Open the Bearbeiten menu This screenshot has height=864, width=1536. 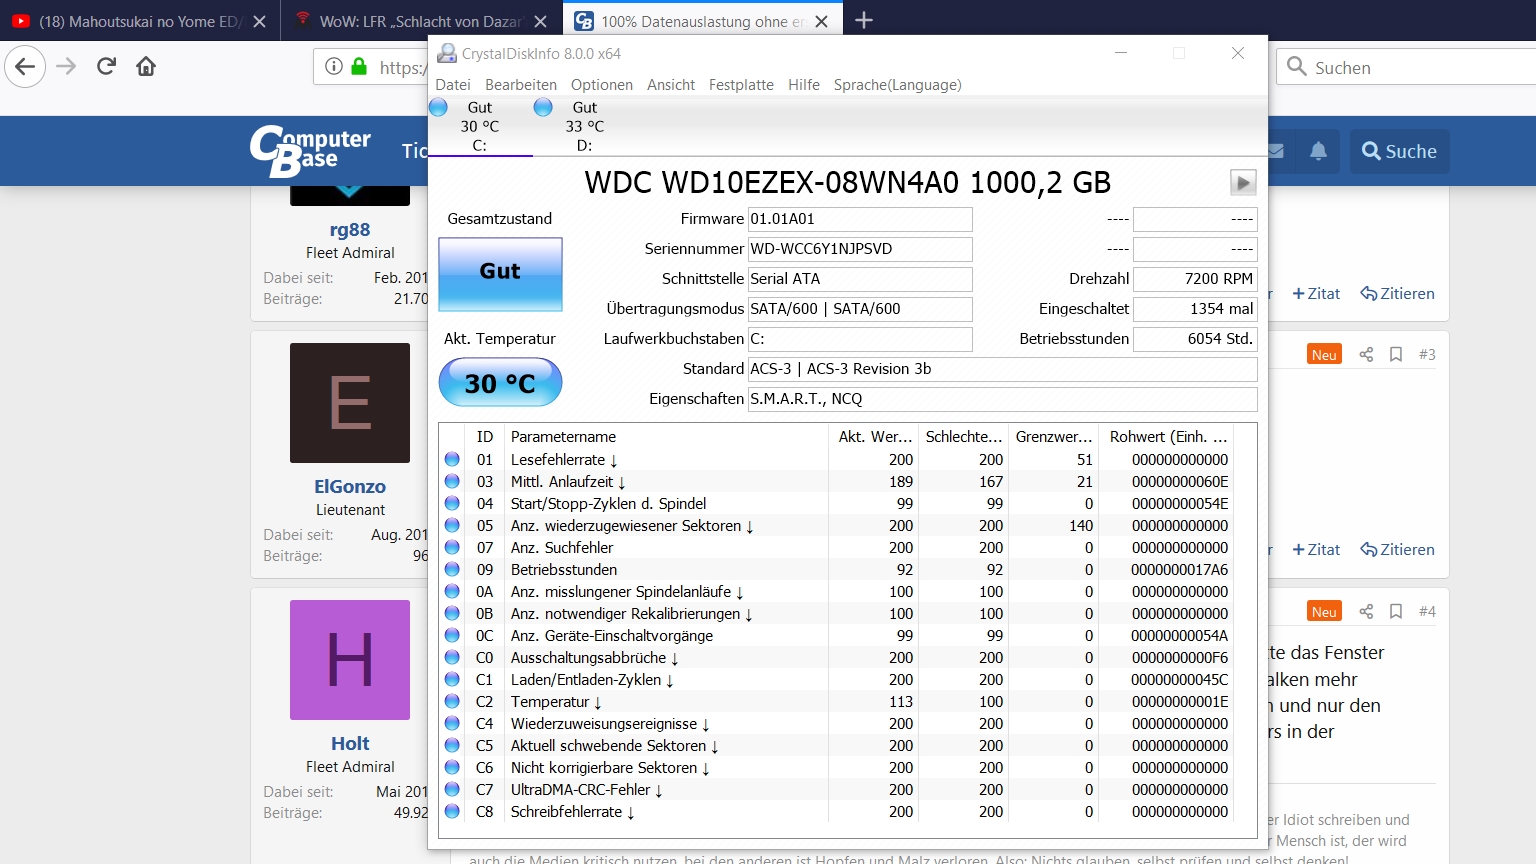521,85
